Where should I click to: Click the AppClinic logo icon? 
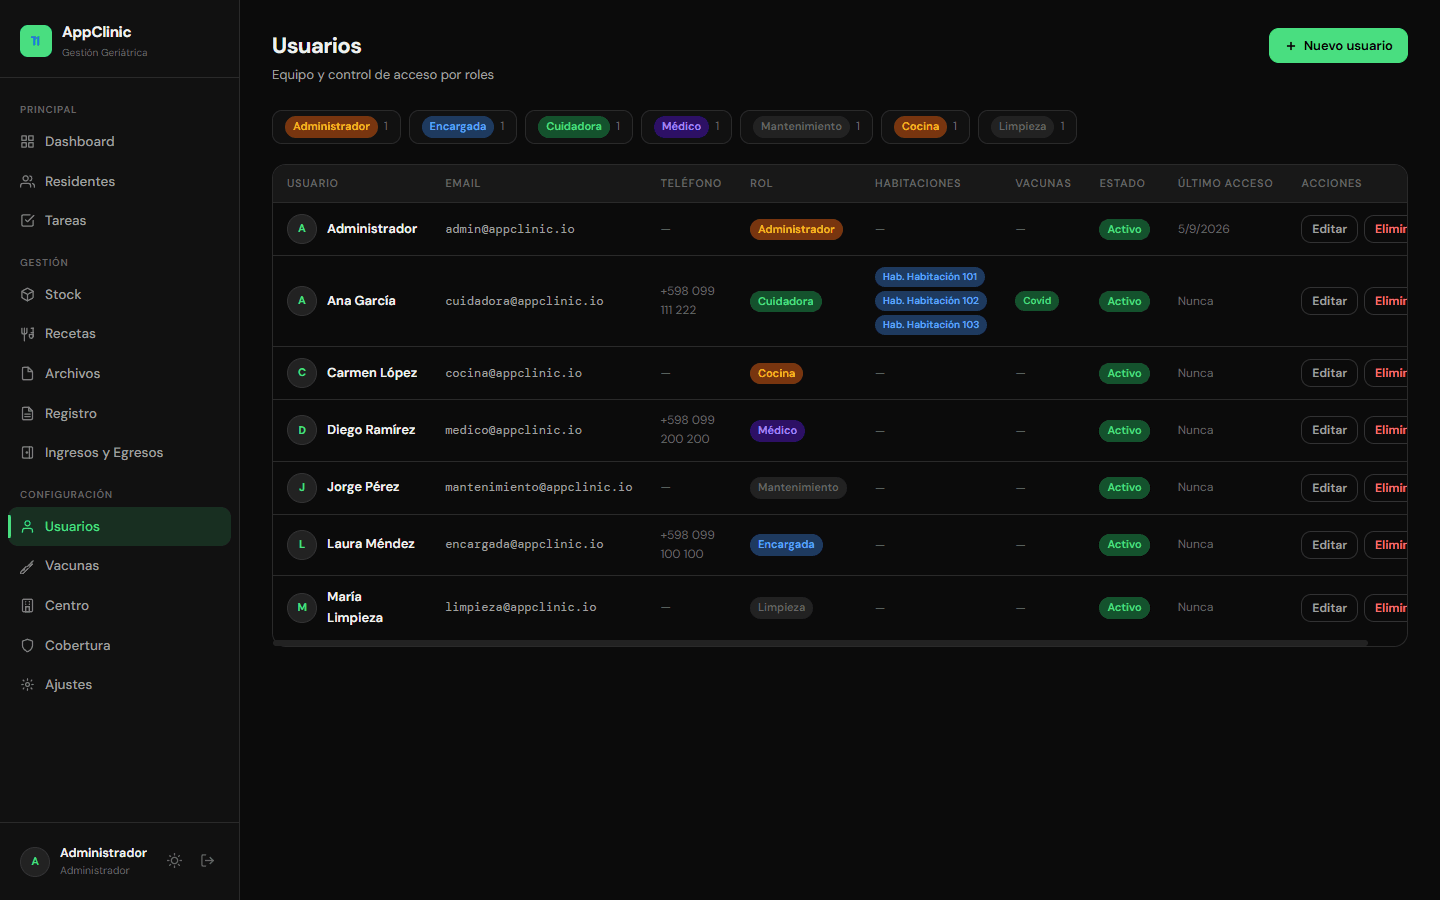point(36,41)
